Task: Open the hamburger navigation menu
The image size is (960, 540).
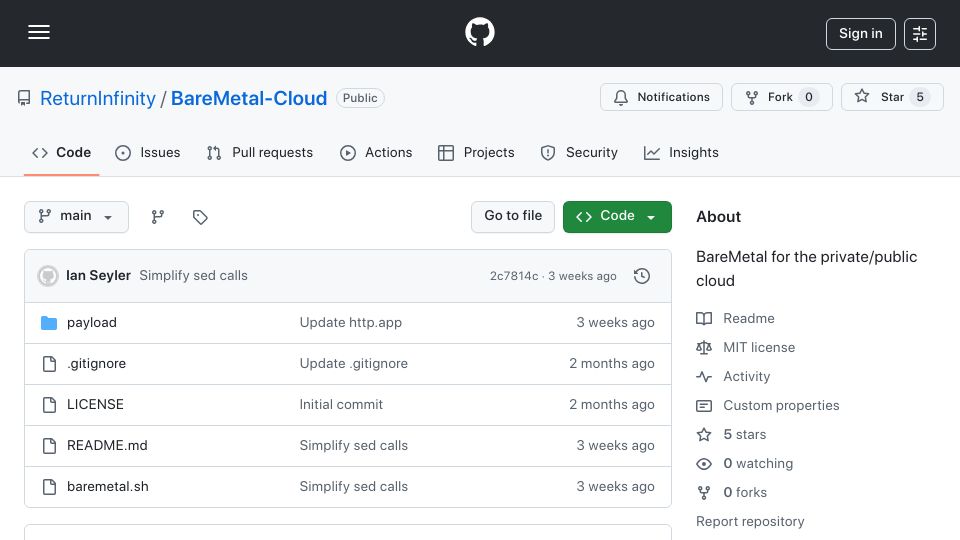Action: [x=39, y=32]
